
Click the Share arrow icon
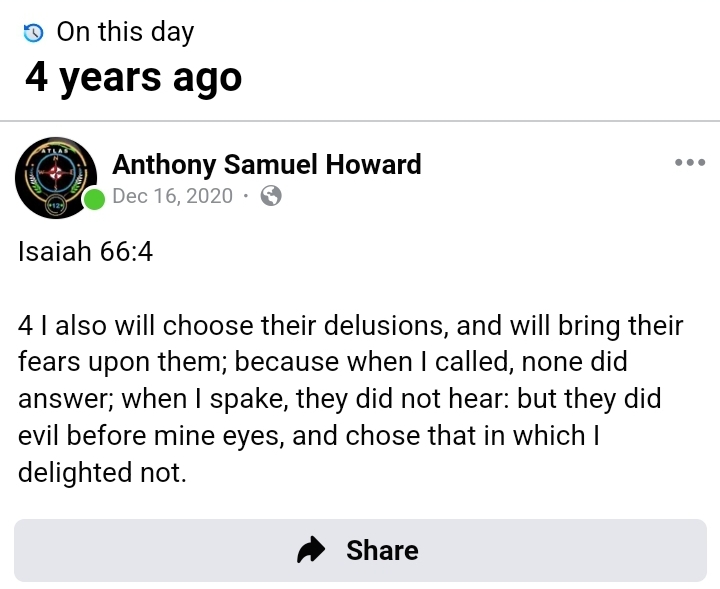coord(313,550)
